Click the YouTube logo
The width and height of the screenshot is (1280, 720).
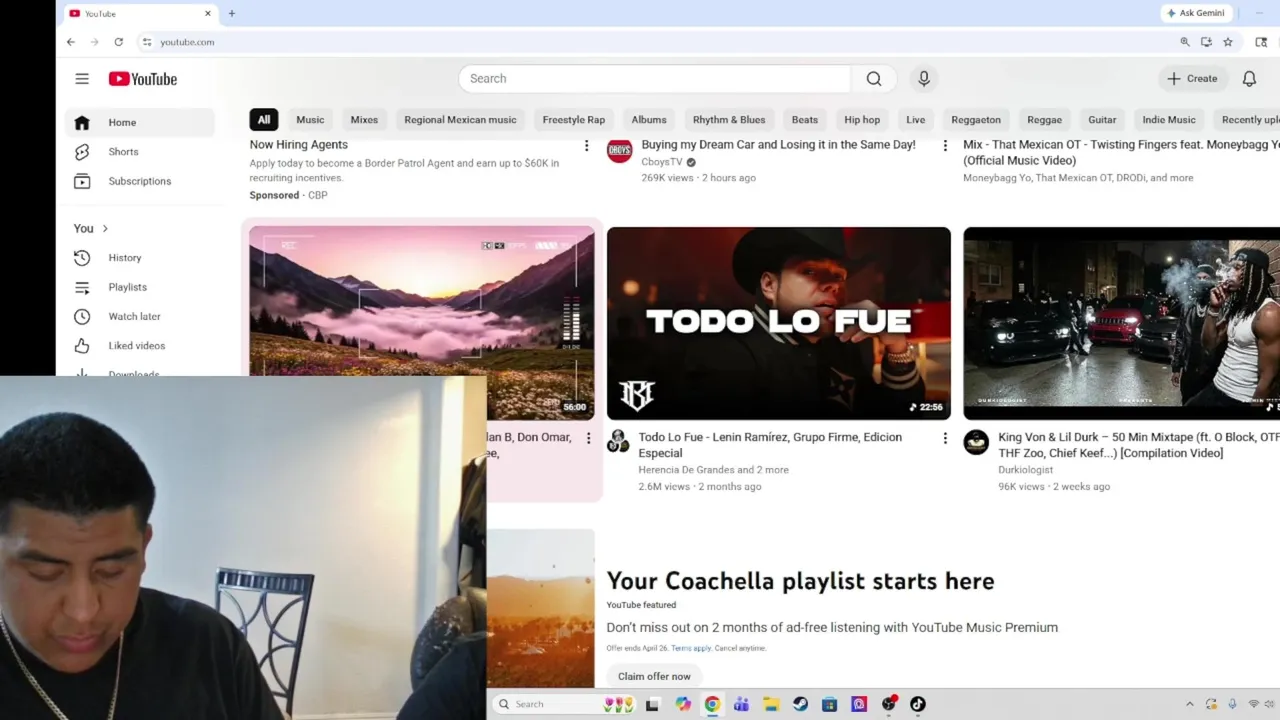tap(143, 79)
